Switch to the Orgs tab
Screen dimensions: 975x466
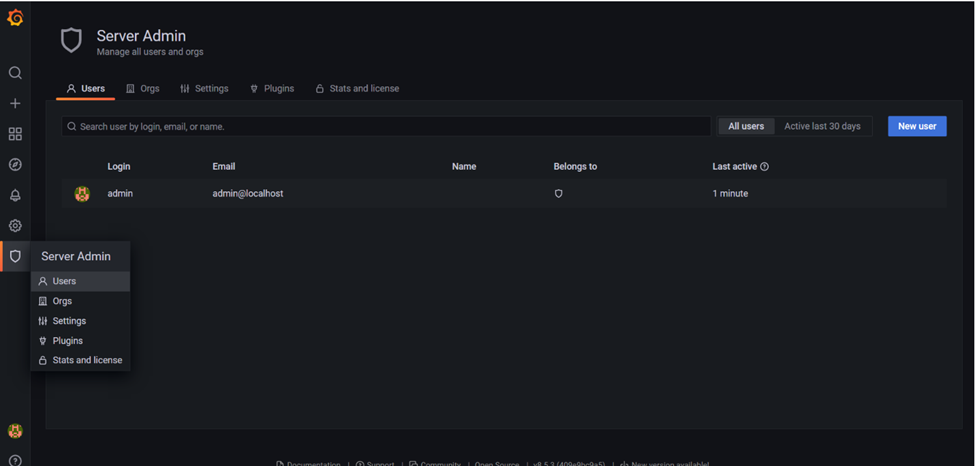pos(143,88)
